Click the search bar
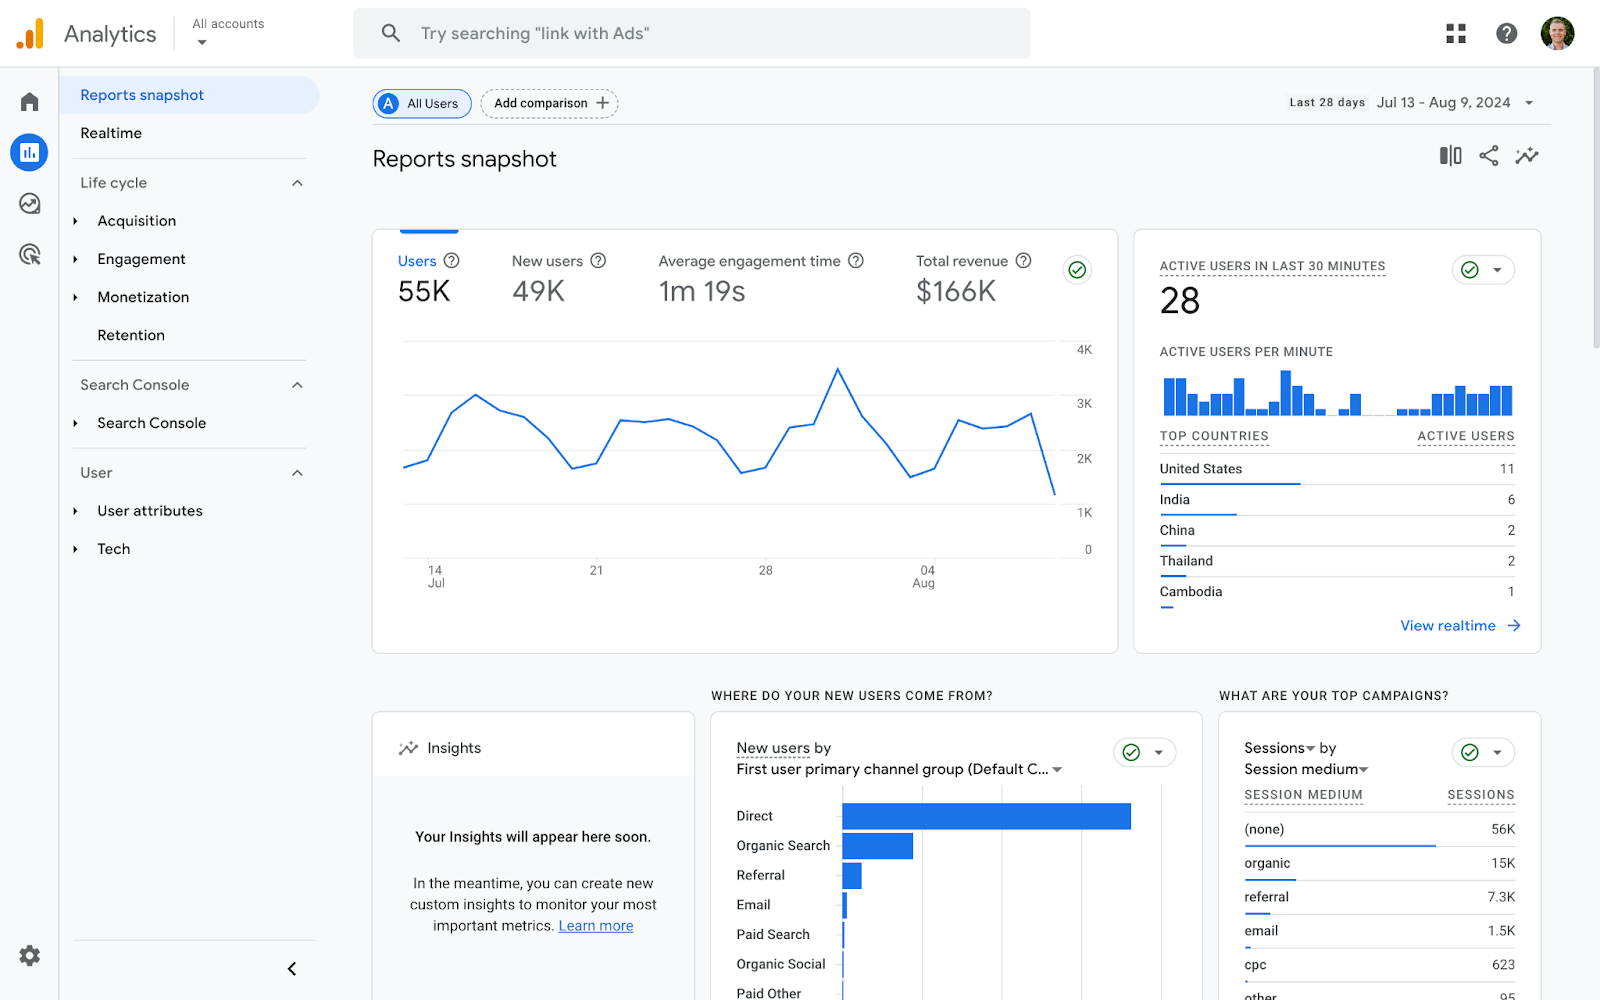 pos(692,33)
